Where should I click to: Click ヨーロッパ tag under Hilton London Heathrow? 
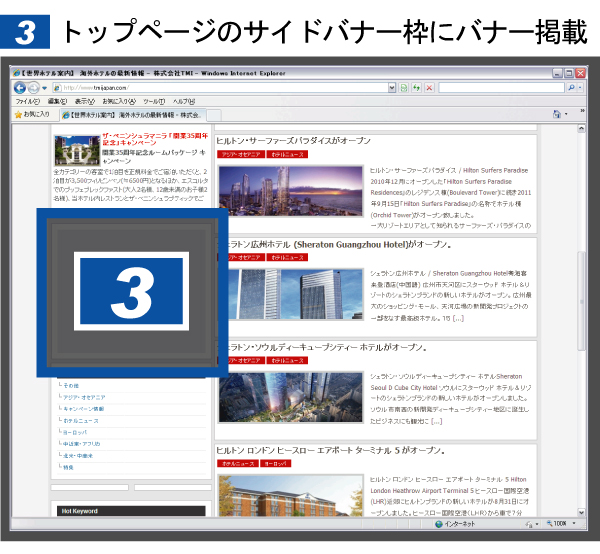coord(276,463)
